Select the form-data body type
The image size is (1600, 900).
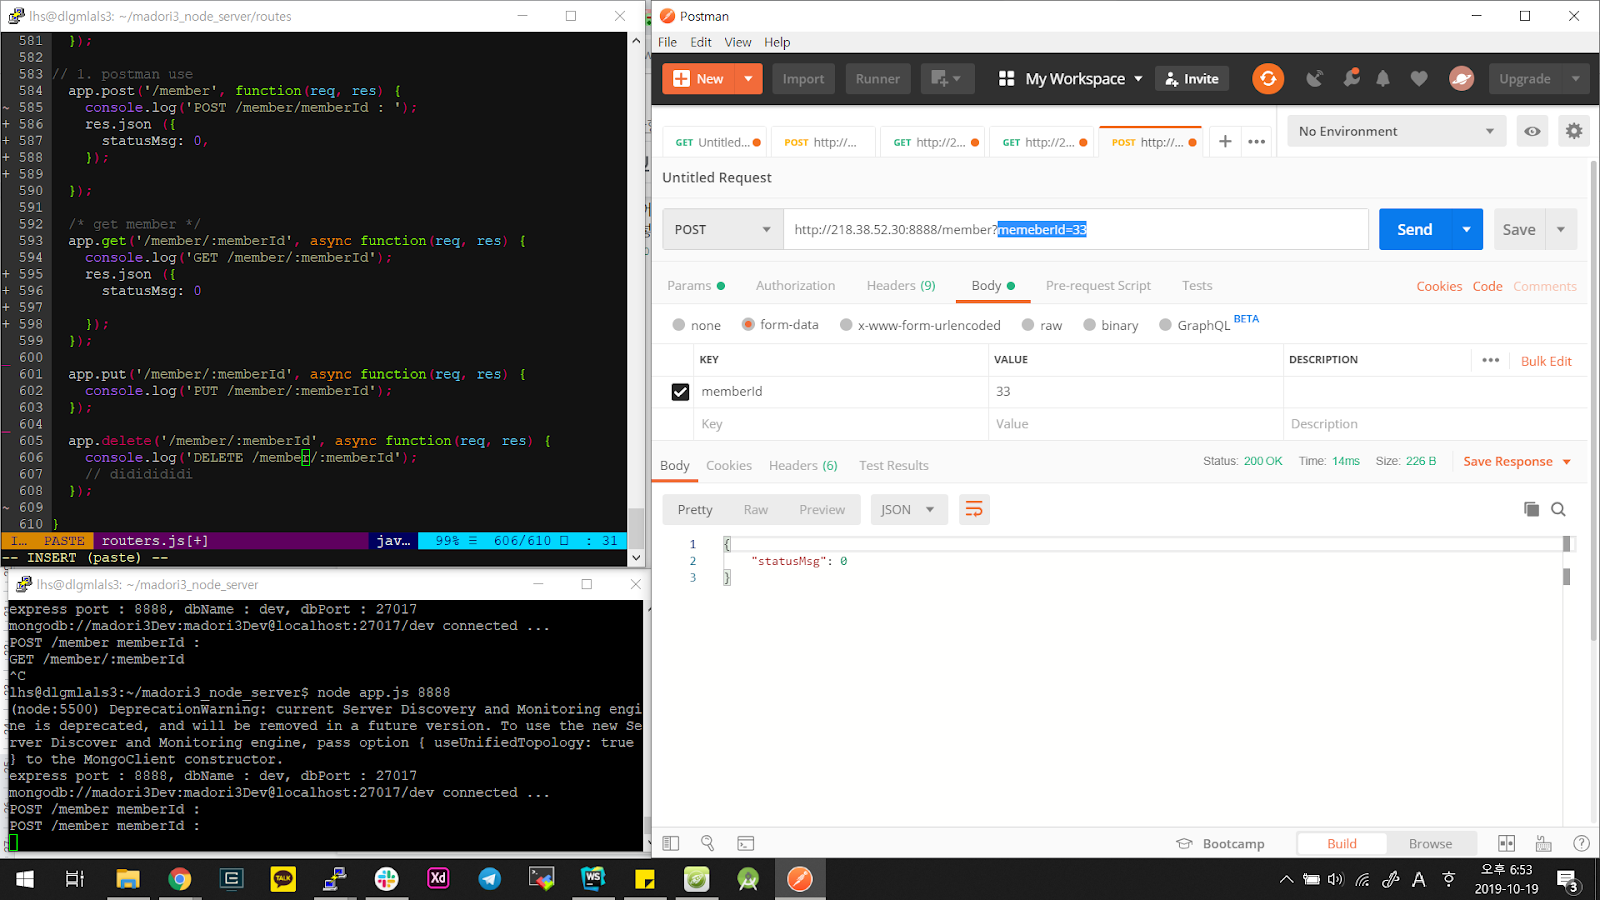748,325
